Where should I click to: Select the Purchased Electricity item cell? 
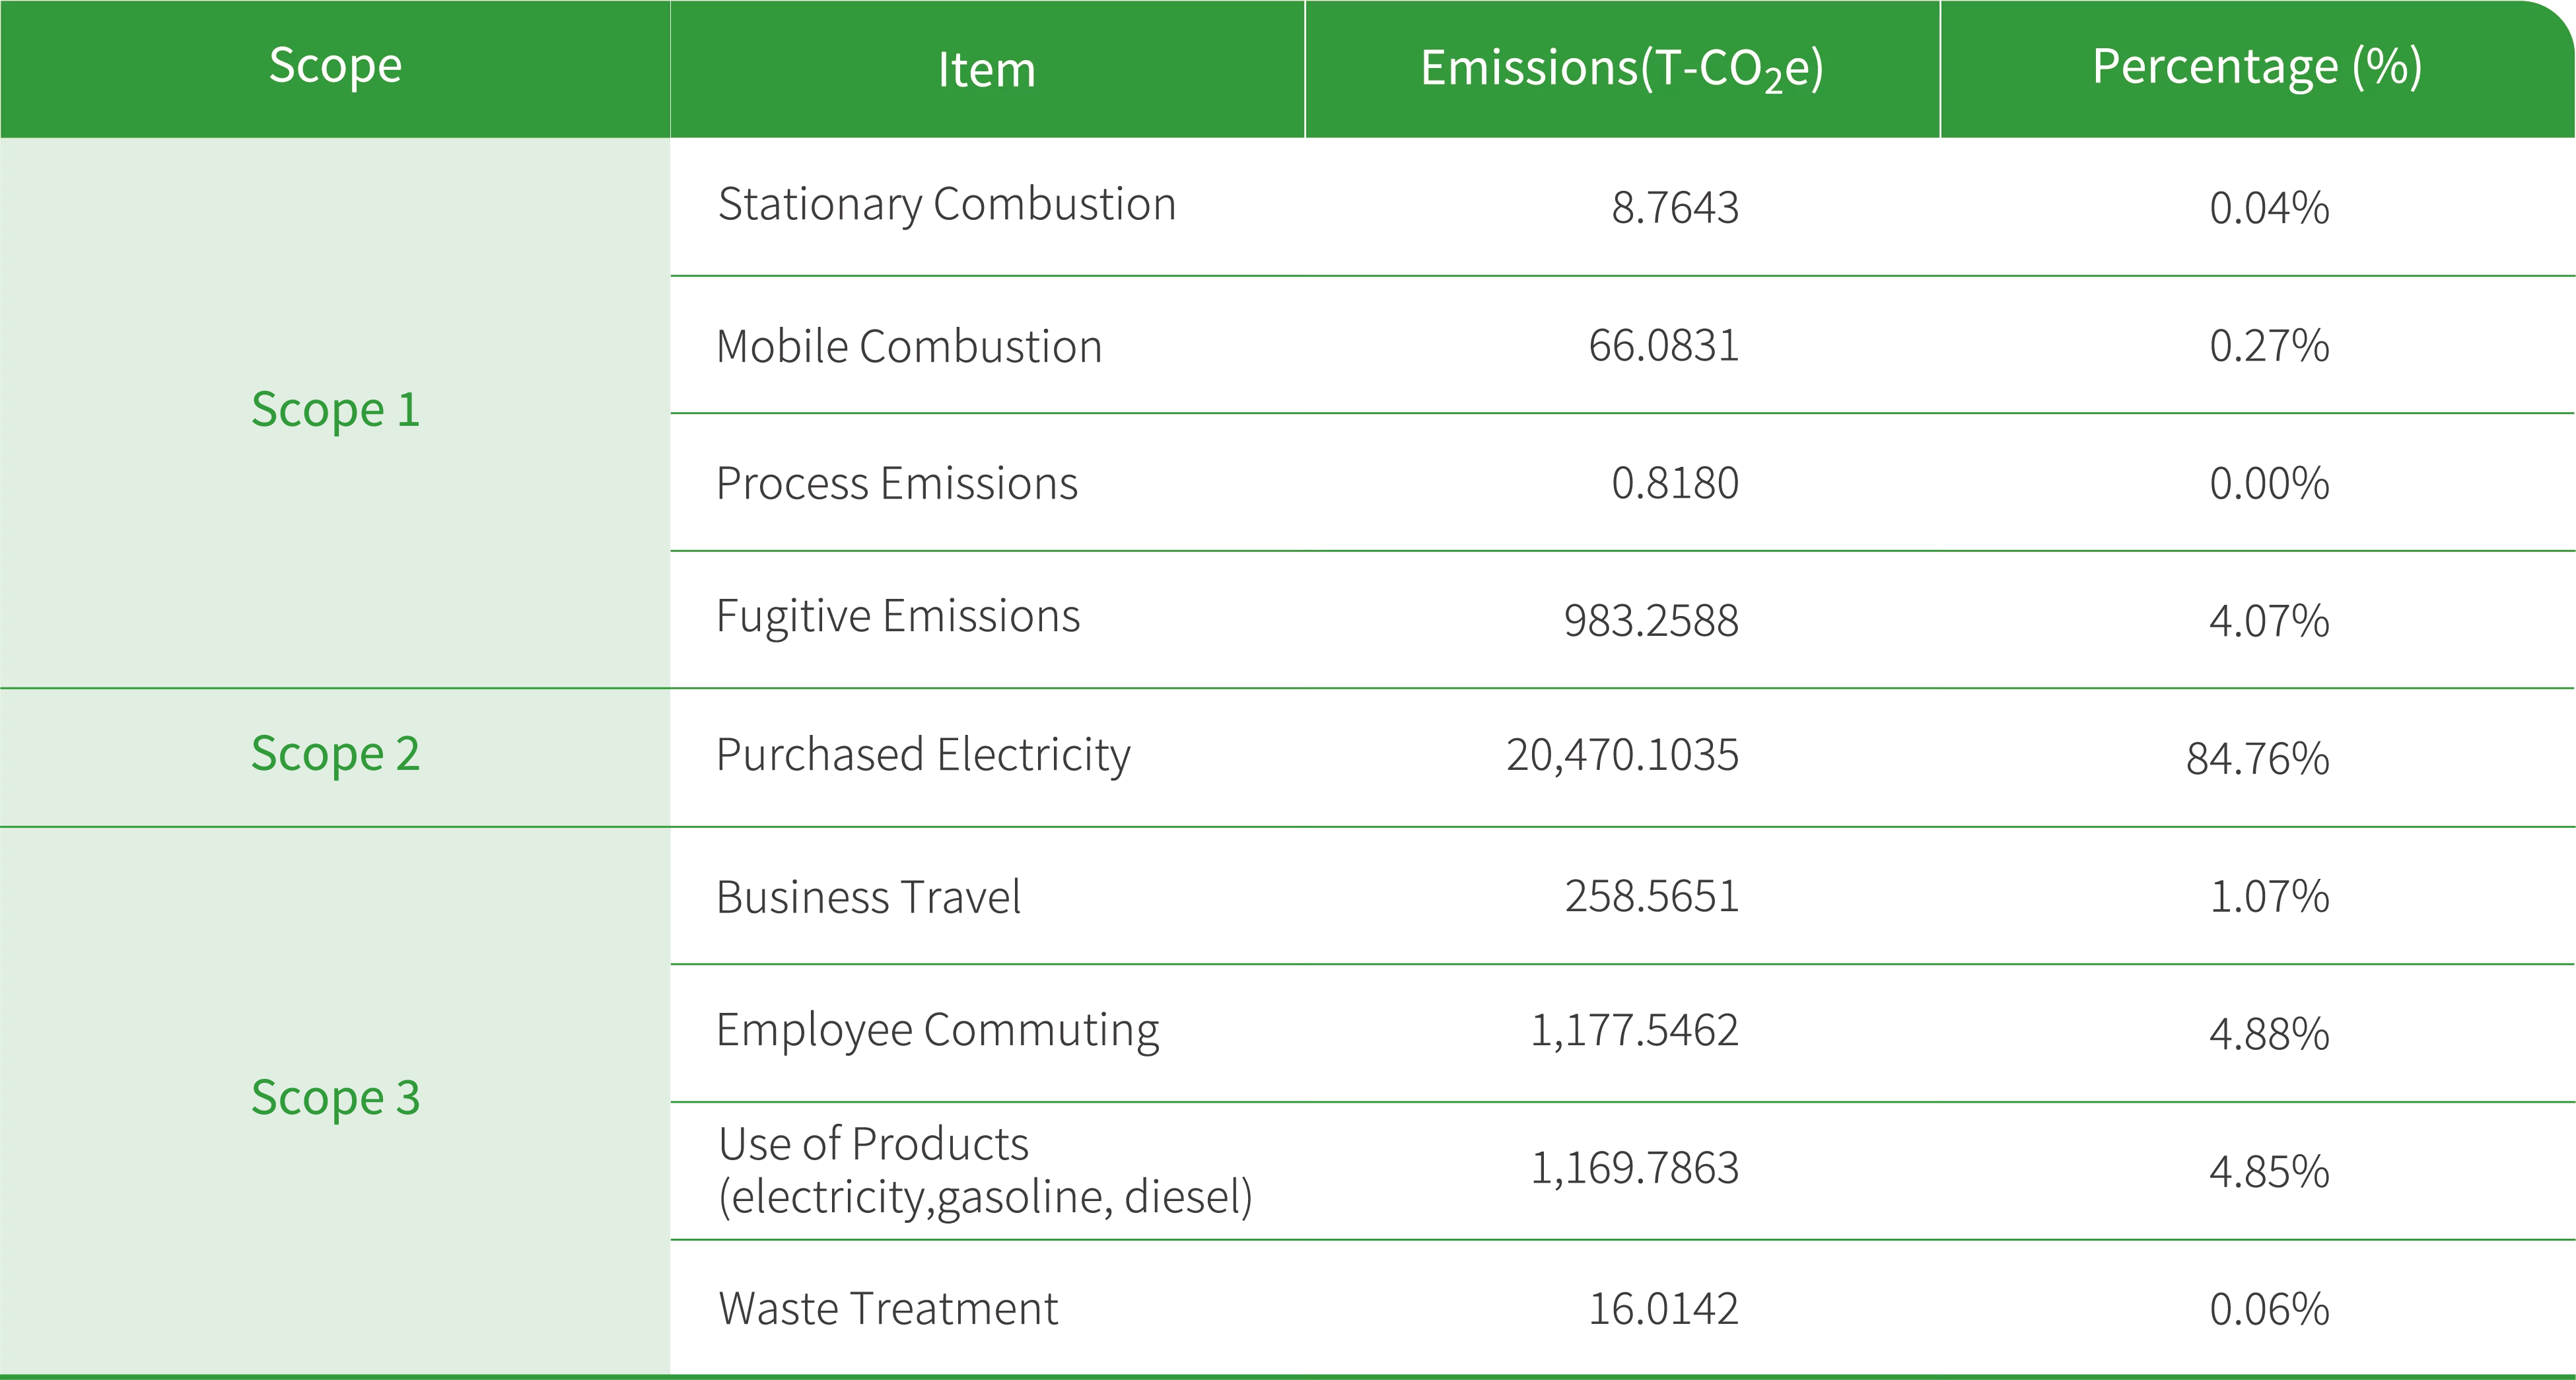[925, 756]
